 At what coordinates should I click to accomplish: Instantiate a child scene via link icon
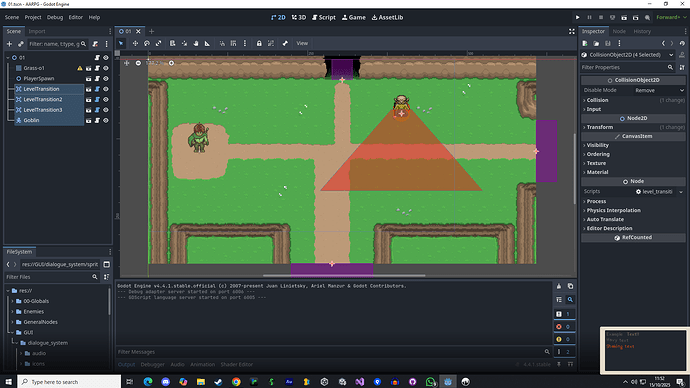21,44
